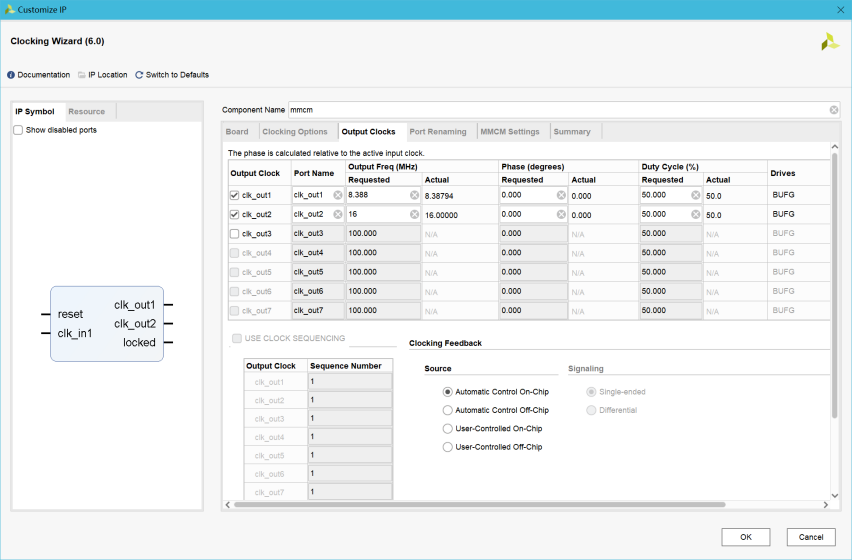Click the Vivado icon in the title bar
Viewport: 852px width, 560px height.
(9, 9)
